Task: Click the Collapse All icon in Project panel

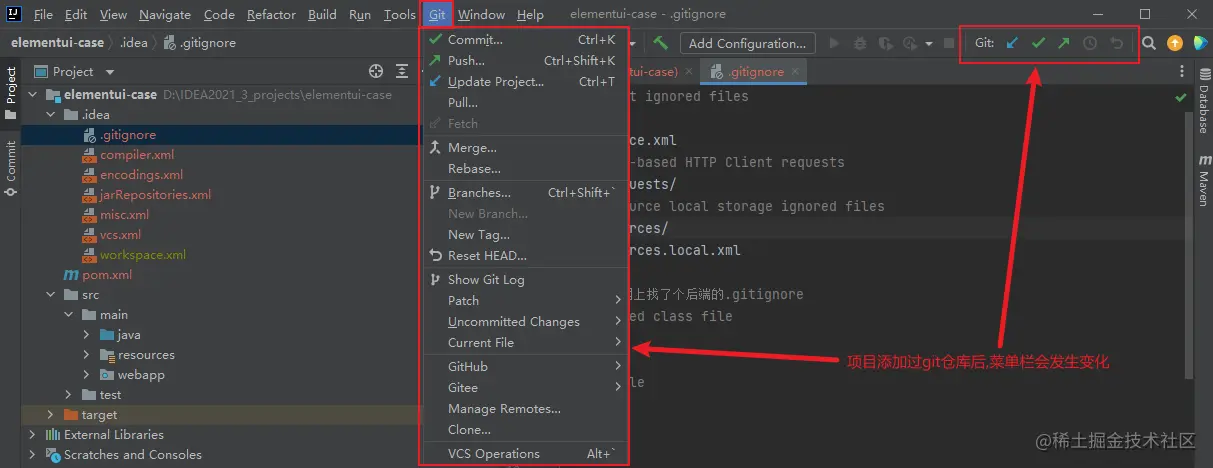Action: (401, 71)
